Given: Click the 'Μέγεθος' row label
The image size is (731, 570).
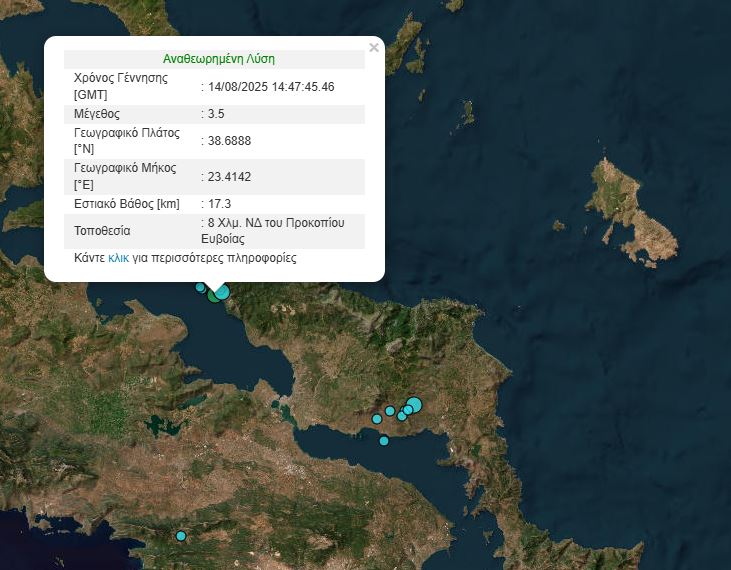Looking at the screenshot, I should pos(97,114).
